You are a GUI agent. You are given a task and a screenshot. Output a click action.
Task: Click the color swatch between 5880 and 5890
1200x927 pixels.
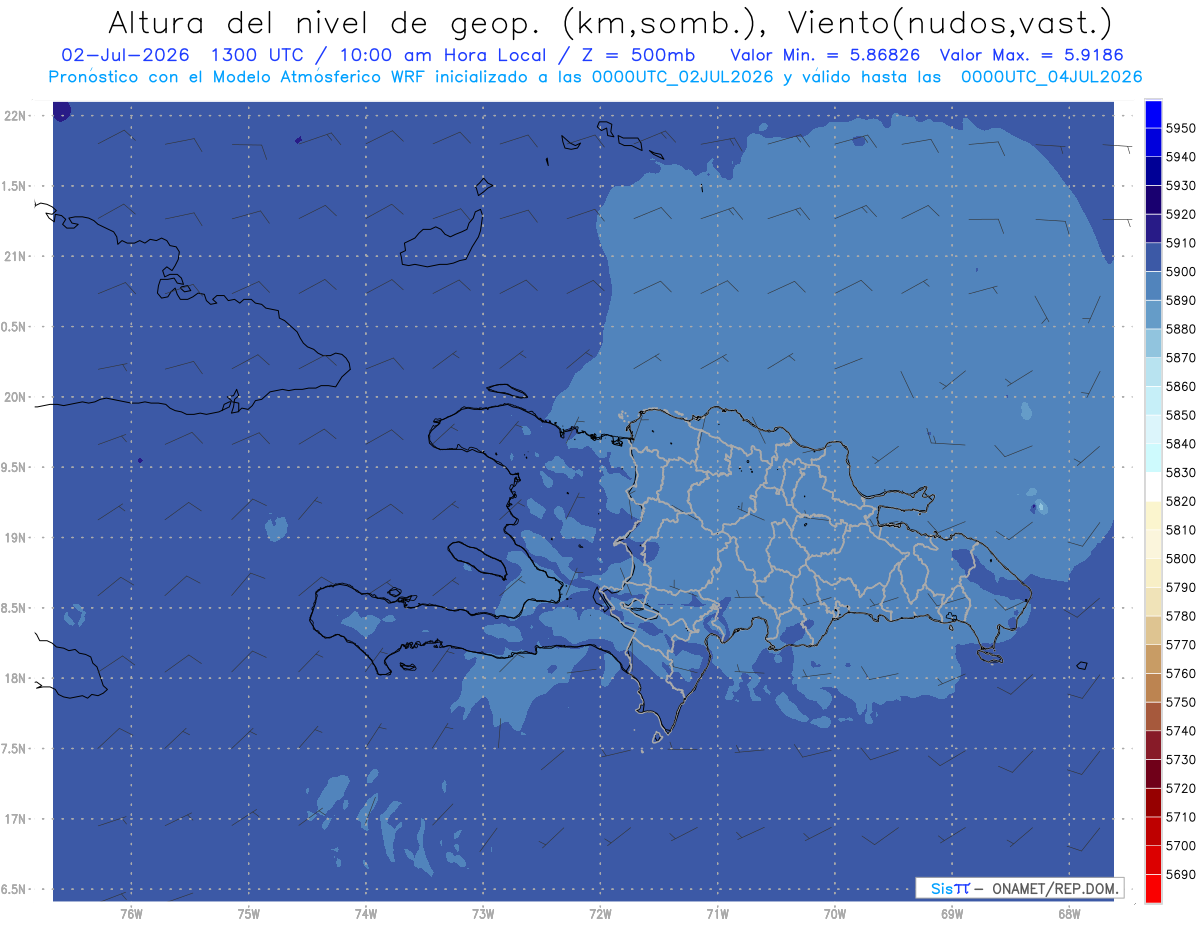tap(1153, 315)
